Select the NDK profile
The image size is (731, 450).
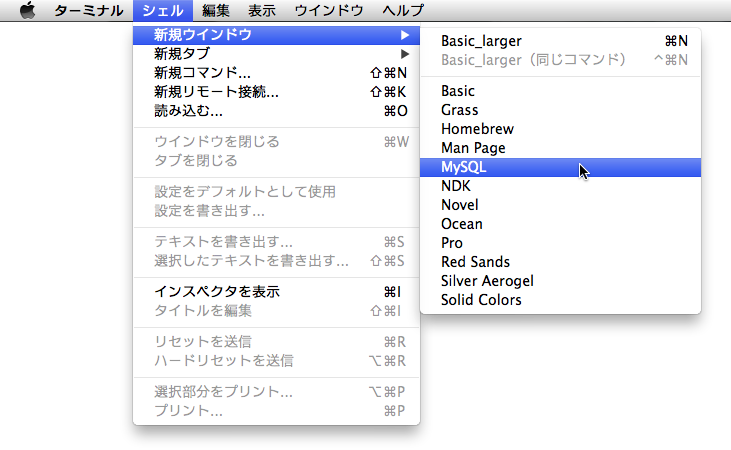pyautogui.click(x=560, y=186)
